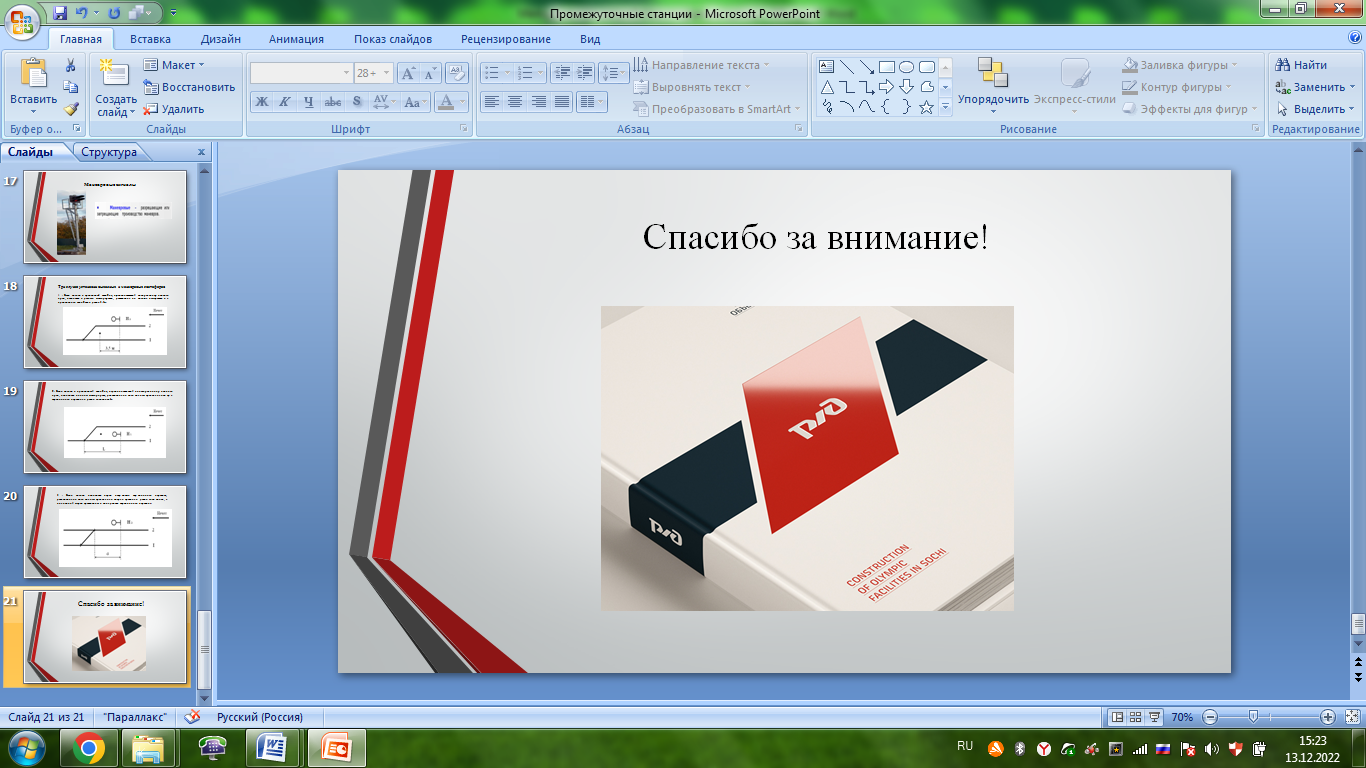This screenshot has width=1366, height=768.
Task: Select the arrow line shape
Action: tap(867, 67)
